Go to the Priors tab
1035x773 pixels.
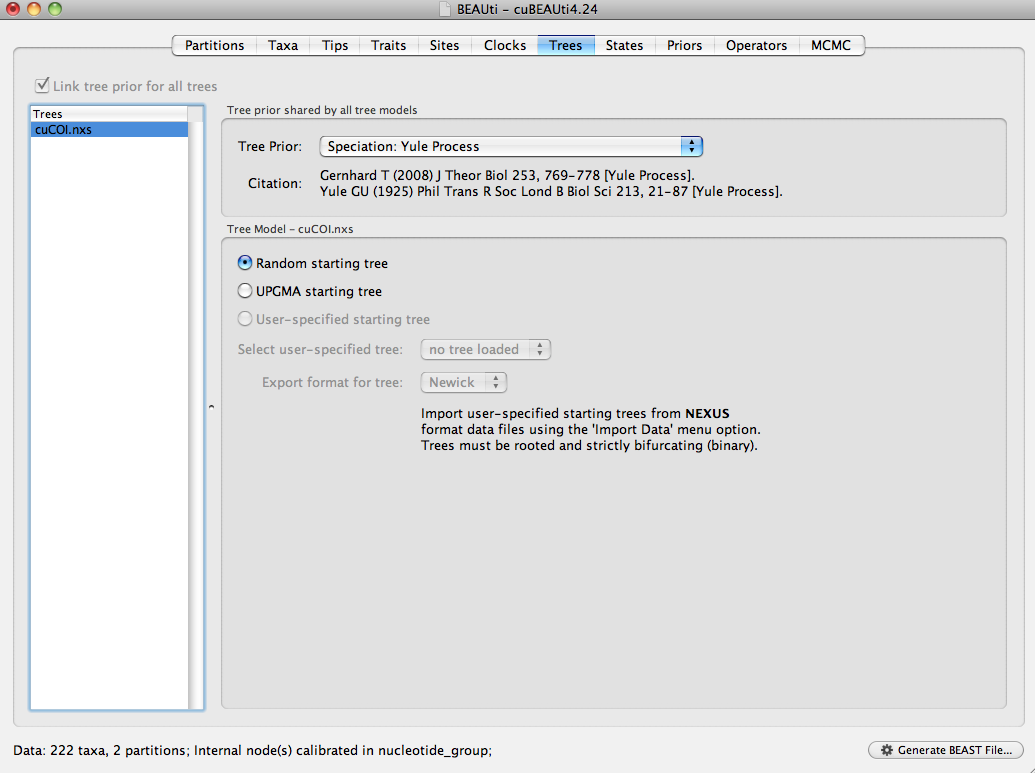tap(684, 46)
